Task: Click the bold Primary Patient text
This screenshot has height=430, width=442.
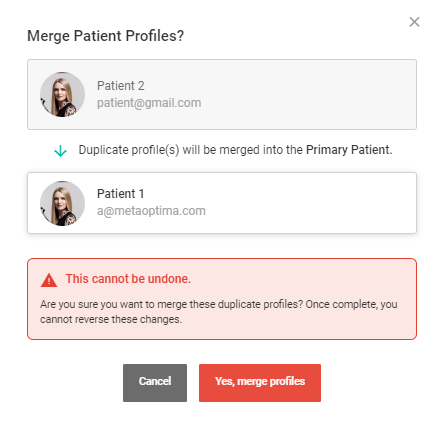Action: pos(349,150)
